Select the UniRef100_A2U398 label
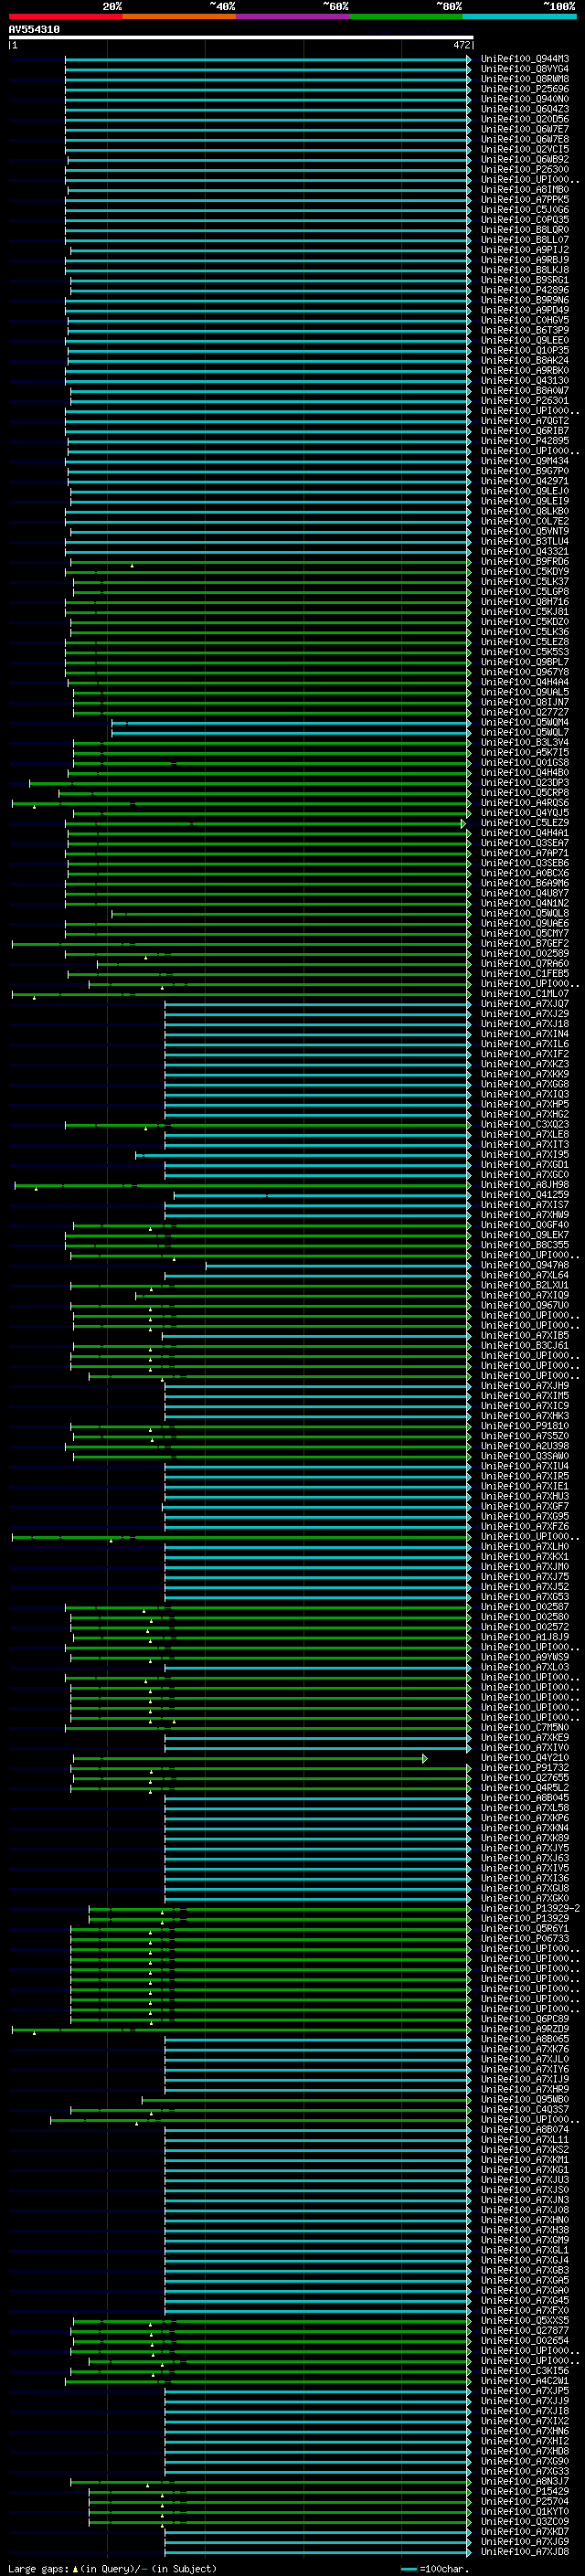 tap(525, 1445)
